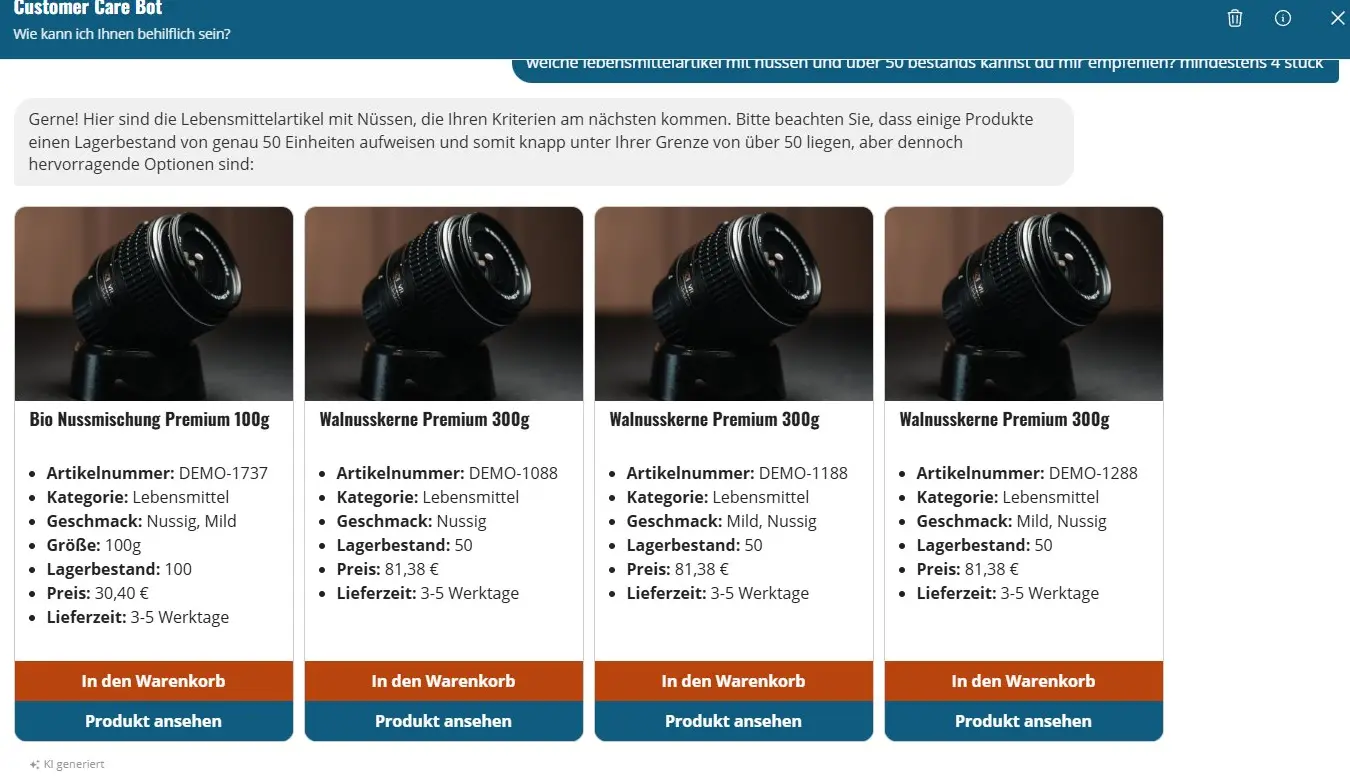The width and height of the screenshot is (1350, 780).
Task: View product Bio Nussmischung via Produkt ansehen
Action: click(154, 721)
